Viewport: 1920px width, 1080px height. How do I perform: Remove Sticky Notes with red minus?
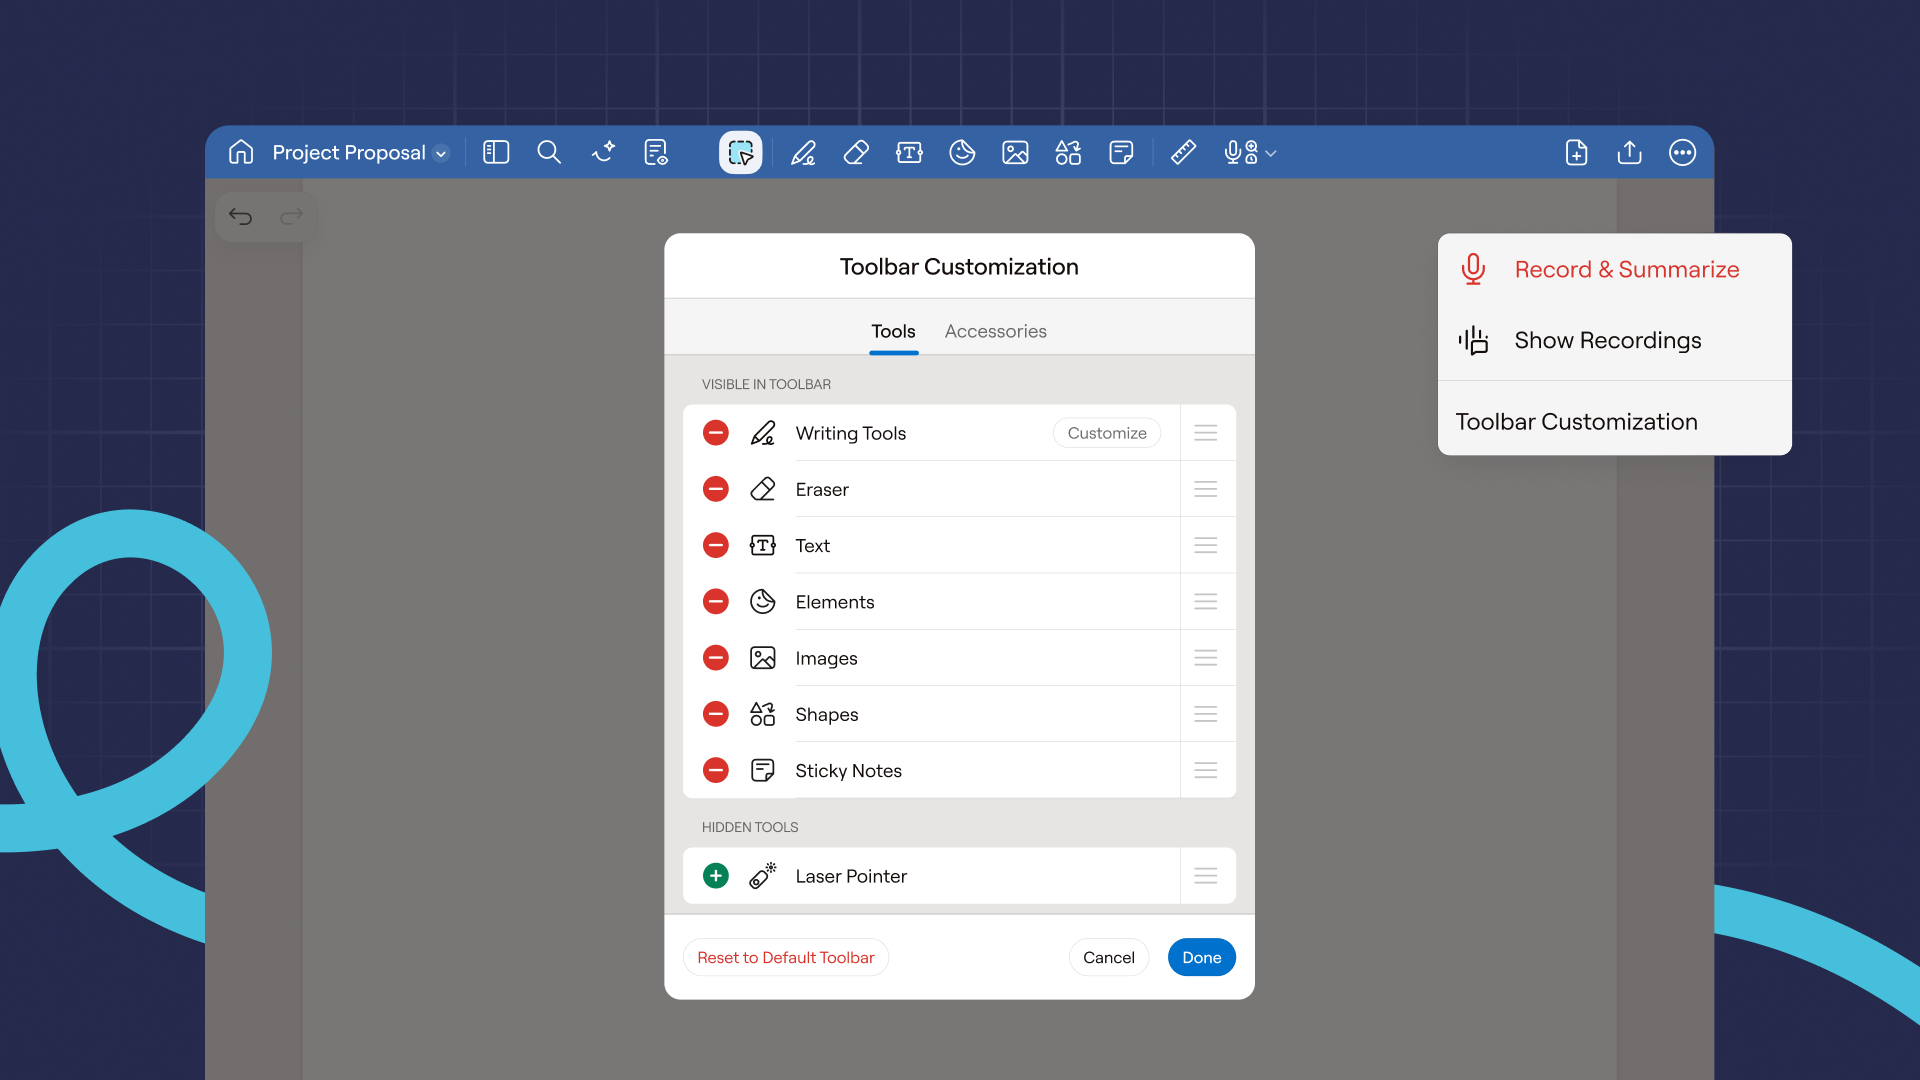[715, 770]
